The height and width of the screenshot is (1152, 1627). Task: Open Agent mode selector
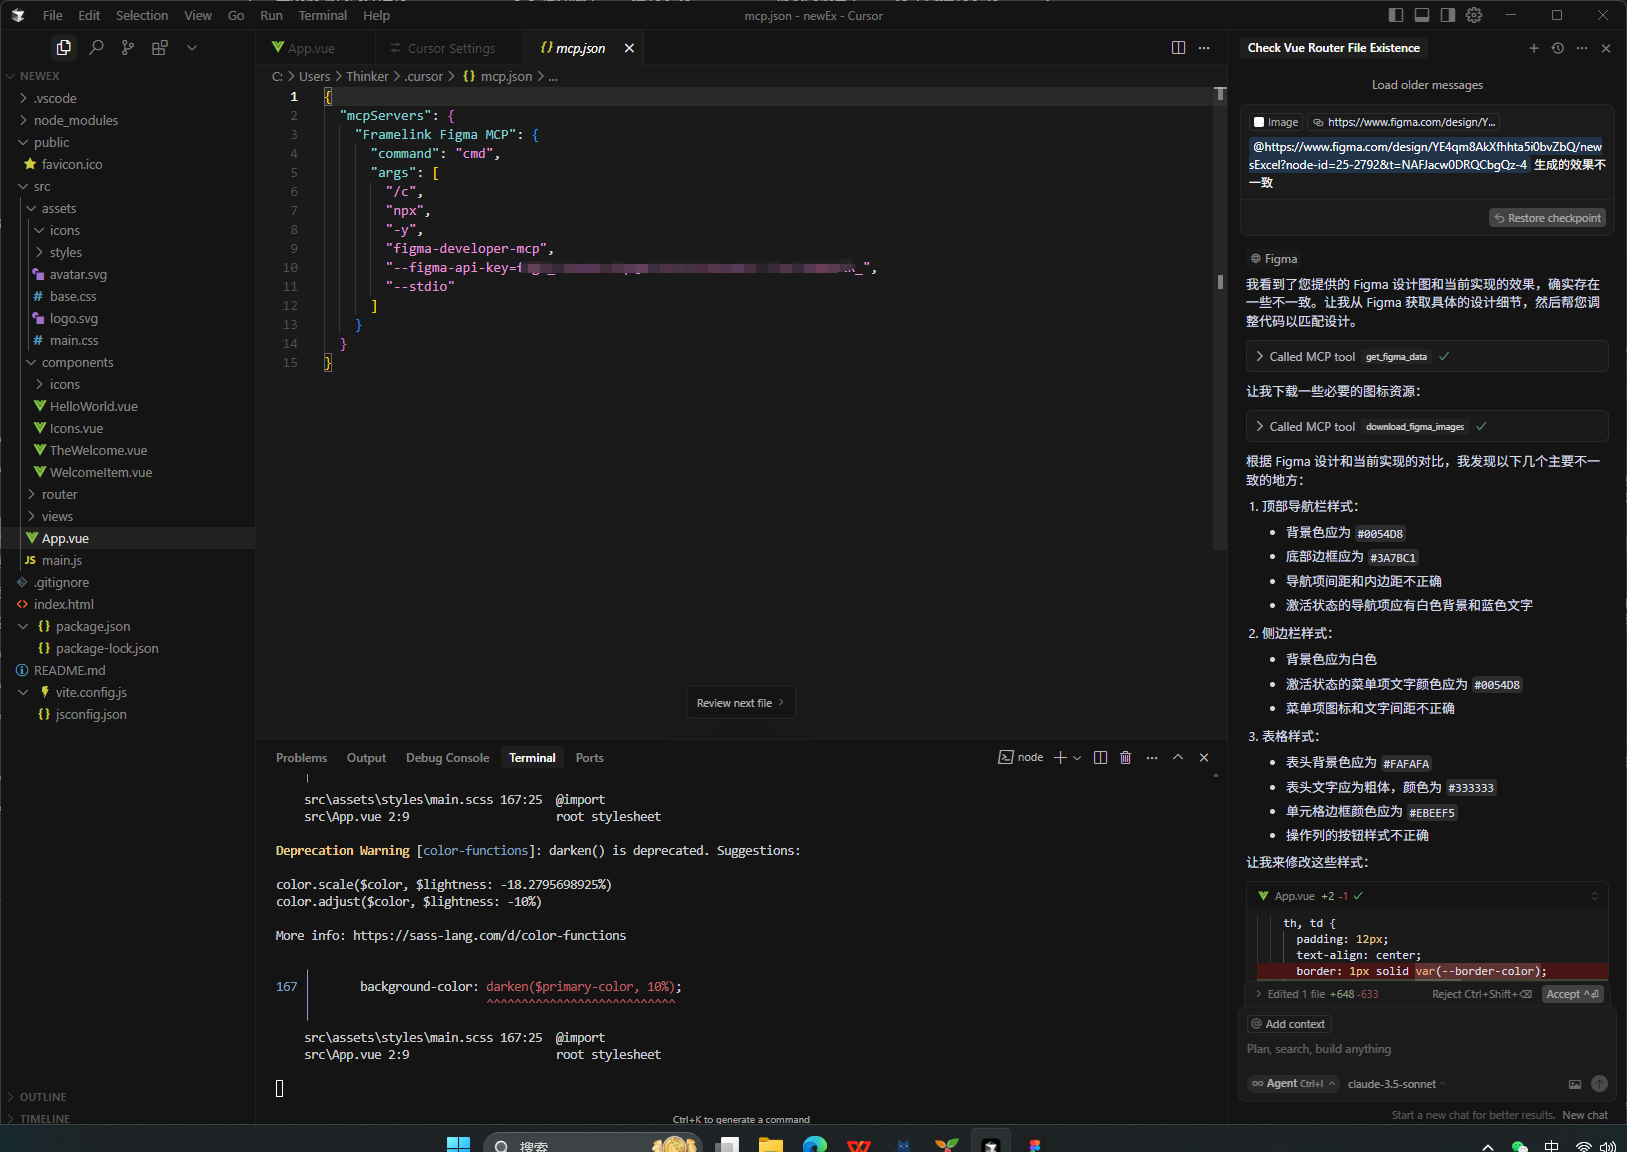coord(1293,1084)
